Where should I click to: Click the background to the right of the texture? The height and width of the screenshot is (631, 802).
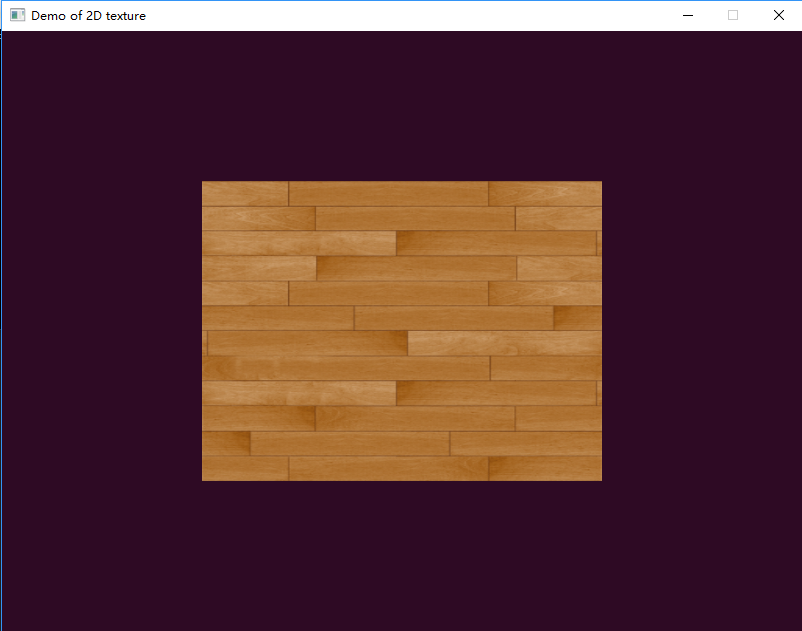(x=700, y=330)
